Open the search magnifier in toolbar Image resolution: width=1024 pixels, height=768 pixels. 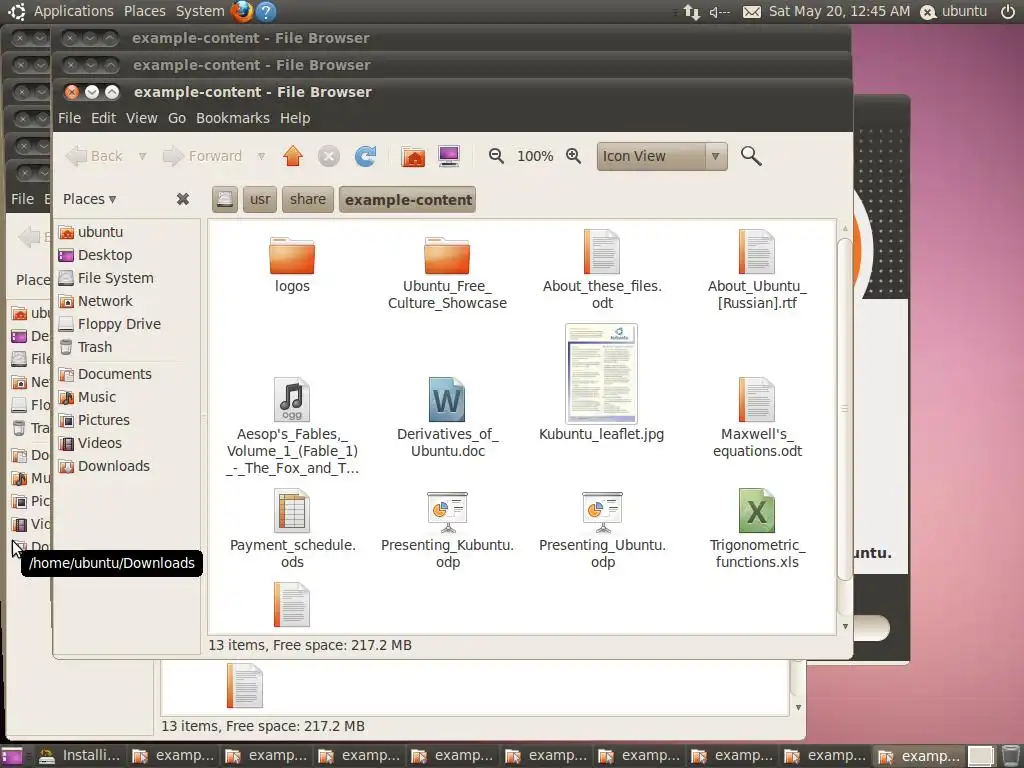click(751, 156)
